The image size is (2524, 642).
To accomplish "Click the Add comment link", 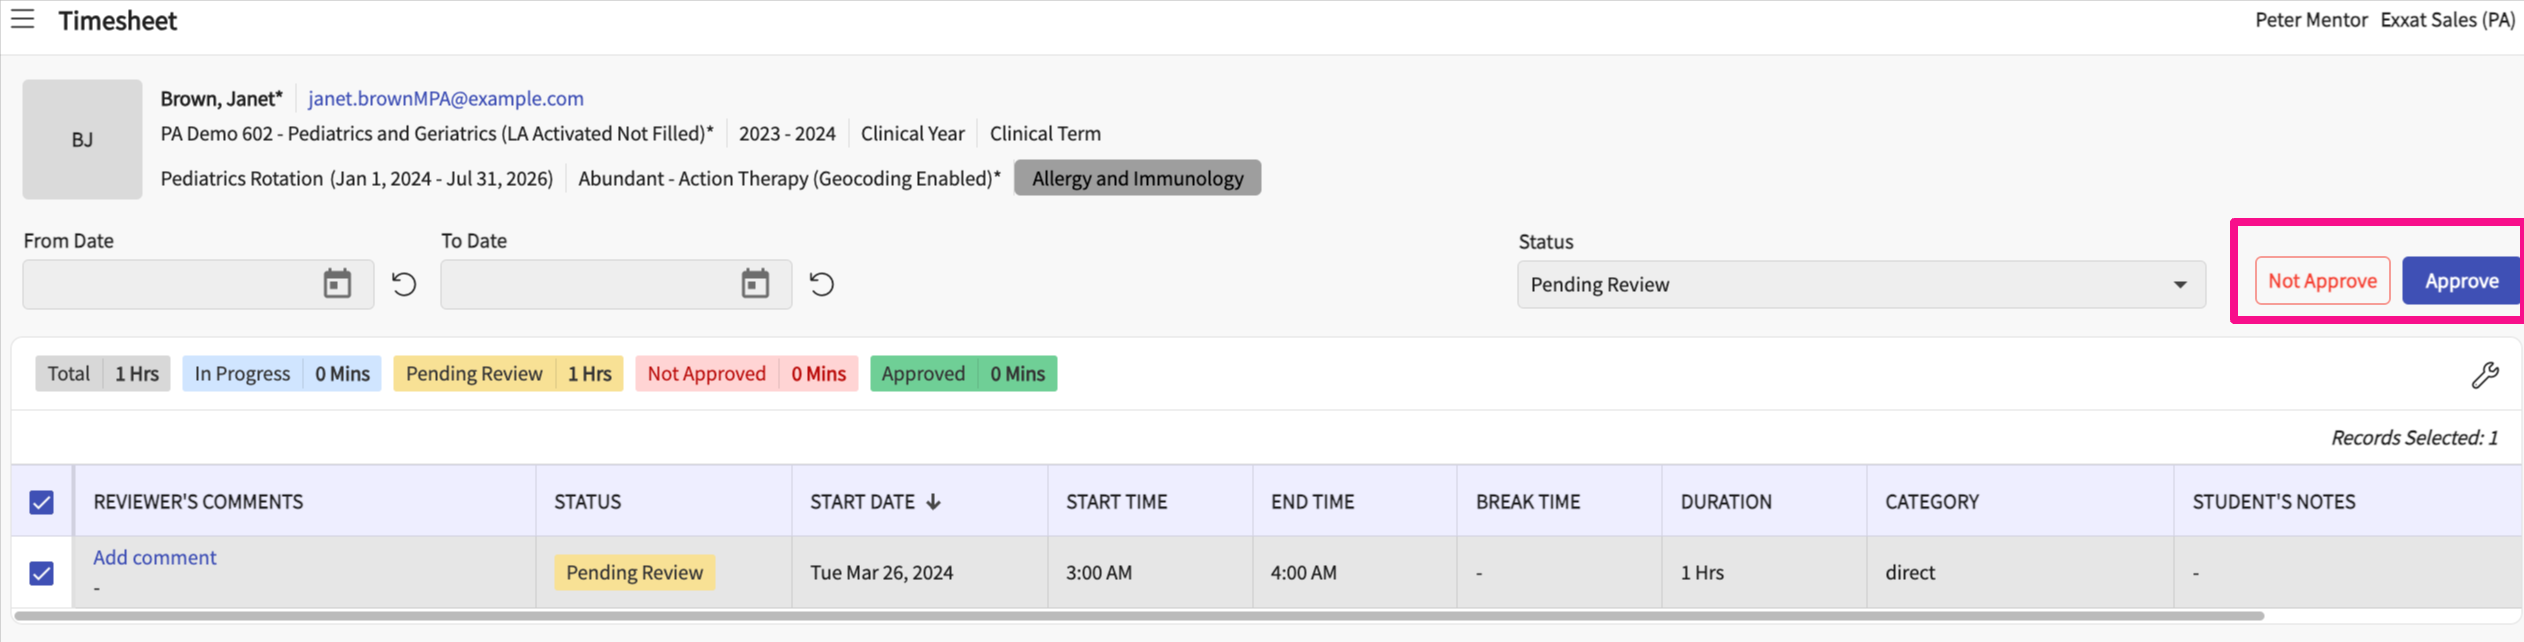I will (155, 558).
